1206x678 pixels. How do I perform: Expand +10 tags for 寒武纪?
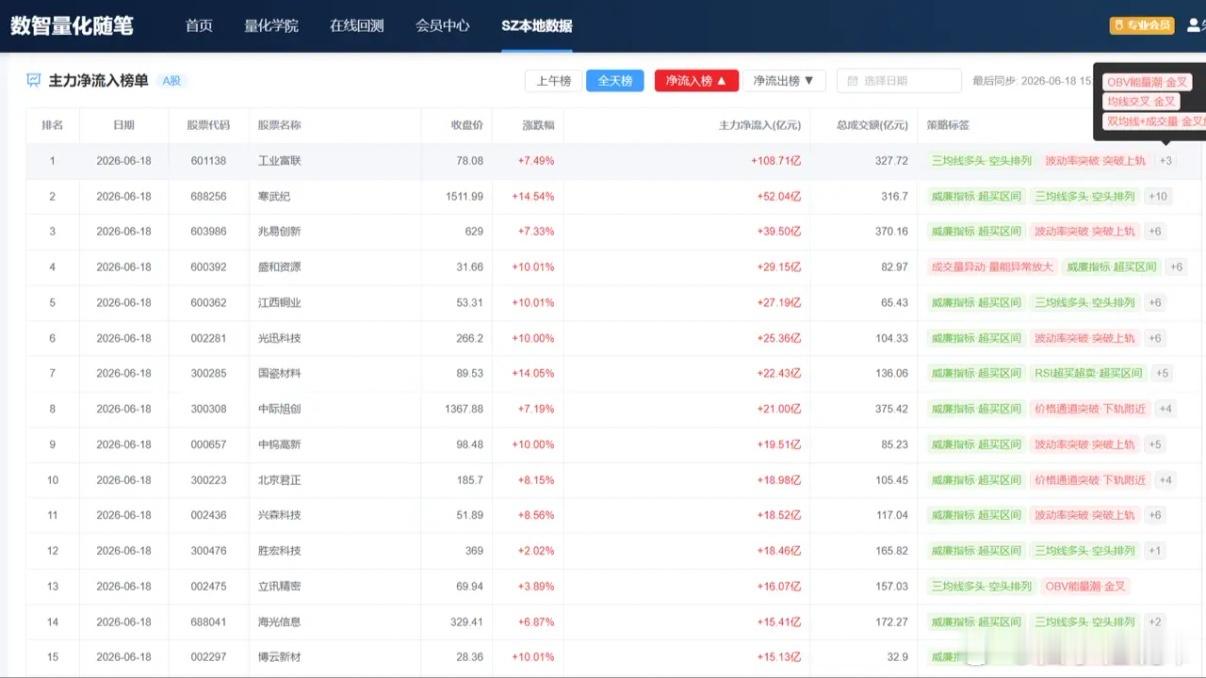(x=1158, y=196)
